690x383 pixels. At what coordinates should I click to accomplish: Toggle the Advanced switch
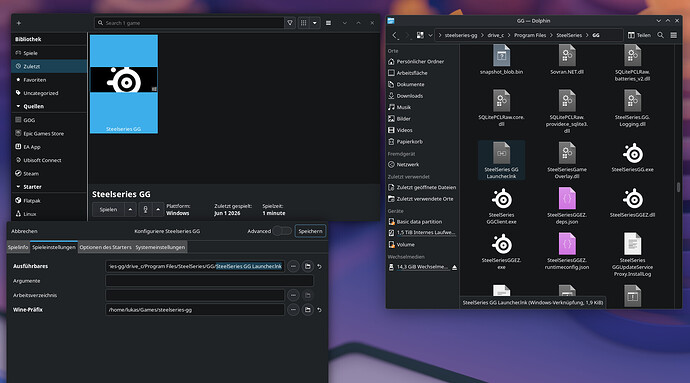(x=282, y=231)
